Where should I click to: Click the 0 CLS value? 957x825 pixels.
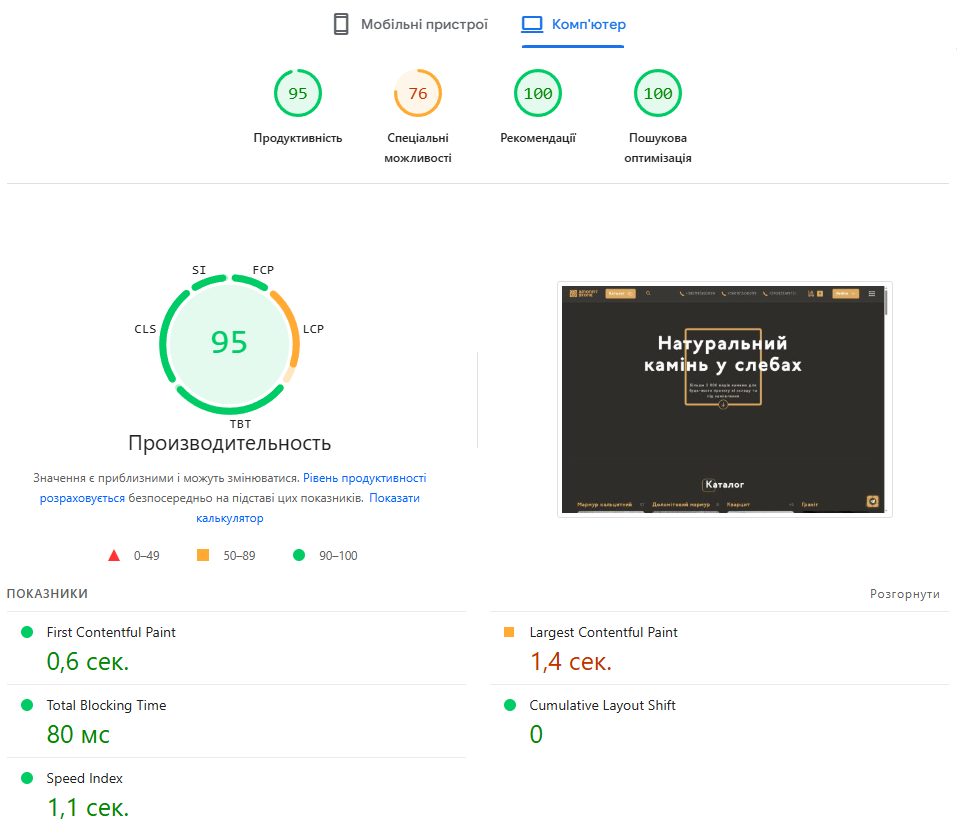(x=536, y=735)
